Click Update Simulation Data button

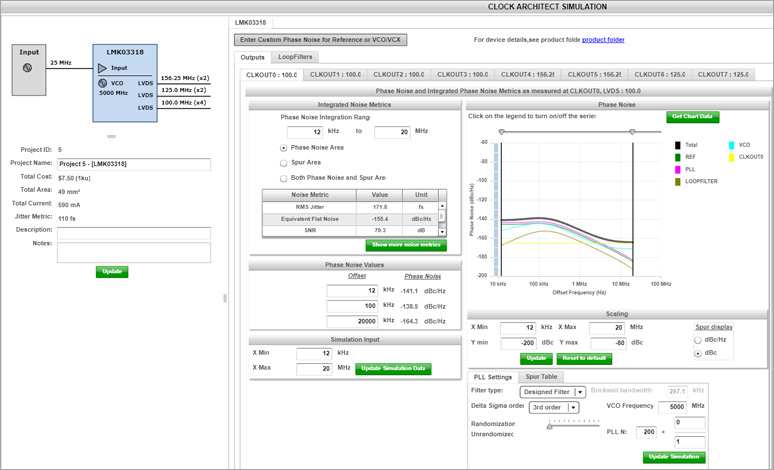pyautogui.click(x=393, y=369)
